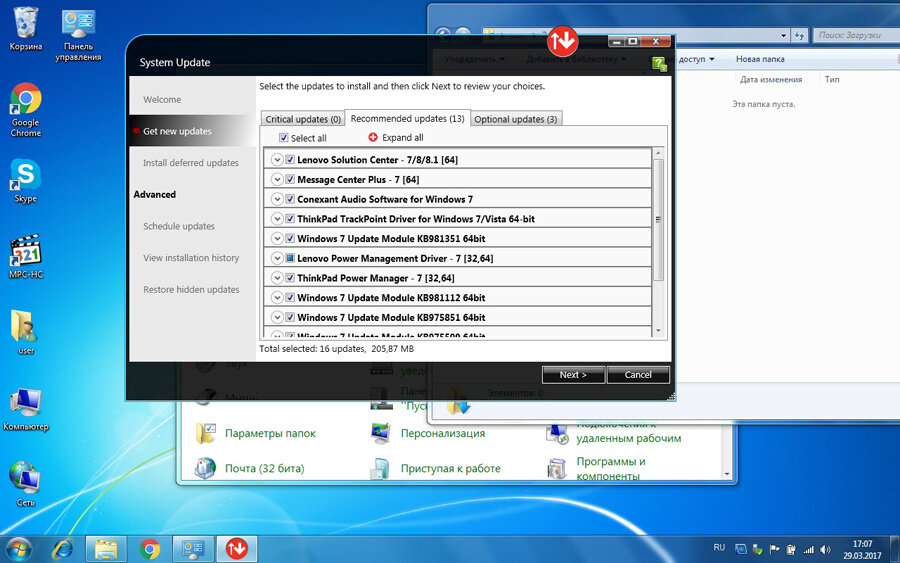Click the Action Center flag tray icon

(x=774, y=549)
